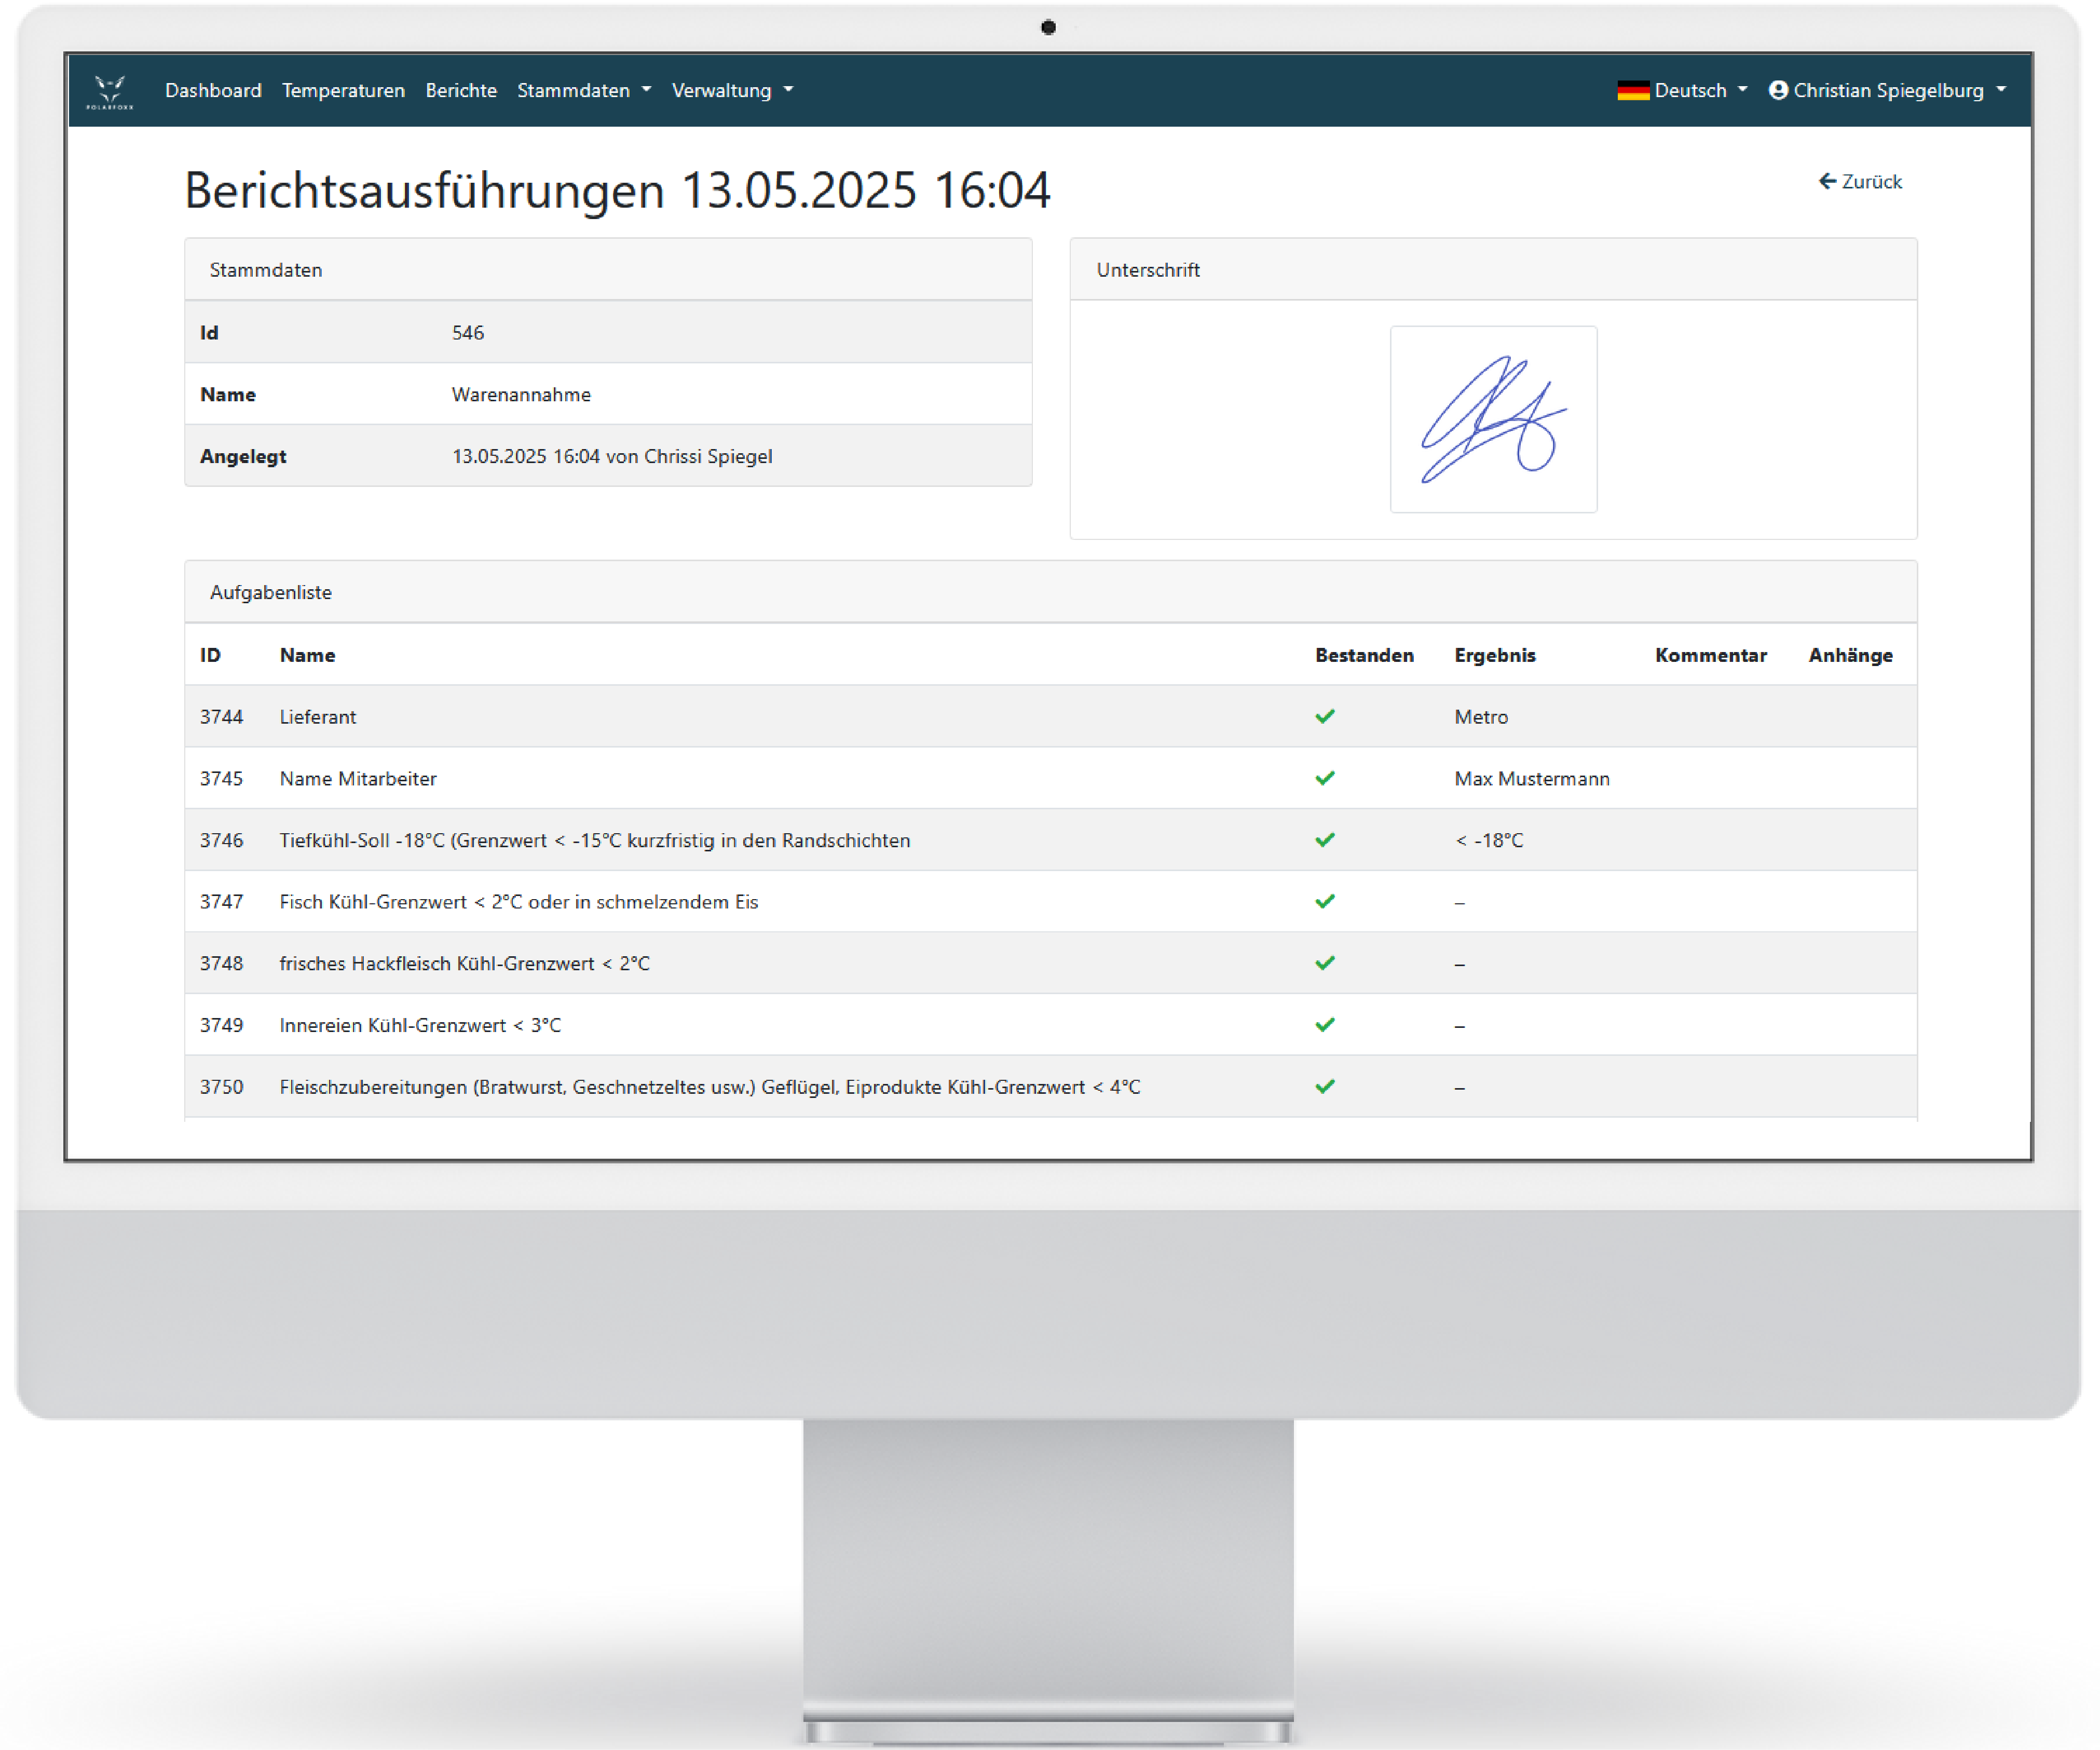Click the German flag icon
Image resolution: width=2100 pixels, height=1750 pixels.
[x=1633, y=91]
